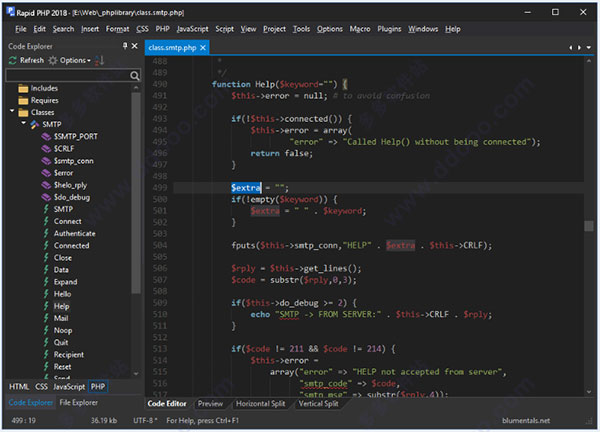Switch to Vertical Split view
Image resolution: width=600 pixels, height=432 pixels.
tap(318, 404)
